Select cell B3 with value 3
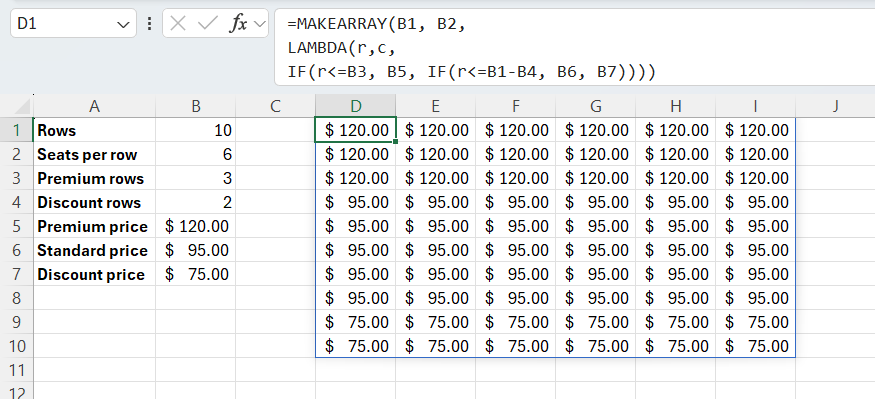This screenshot has width=875, height=399. [195, 178]
